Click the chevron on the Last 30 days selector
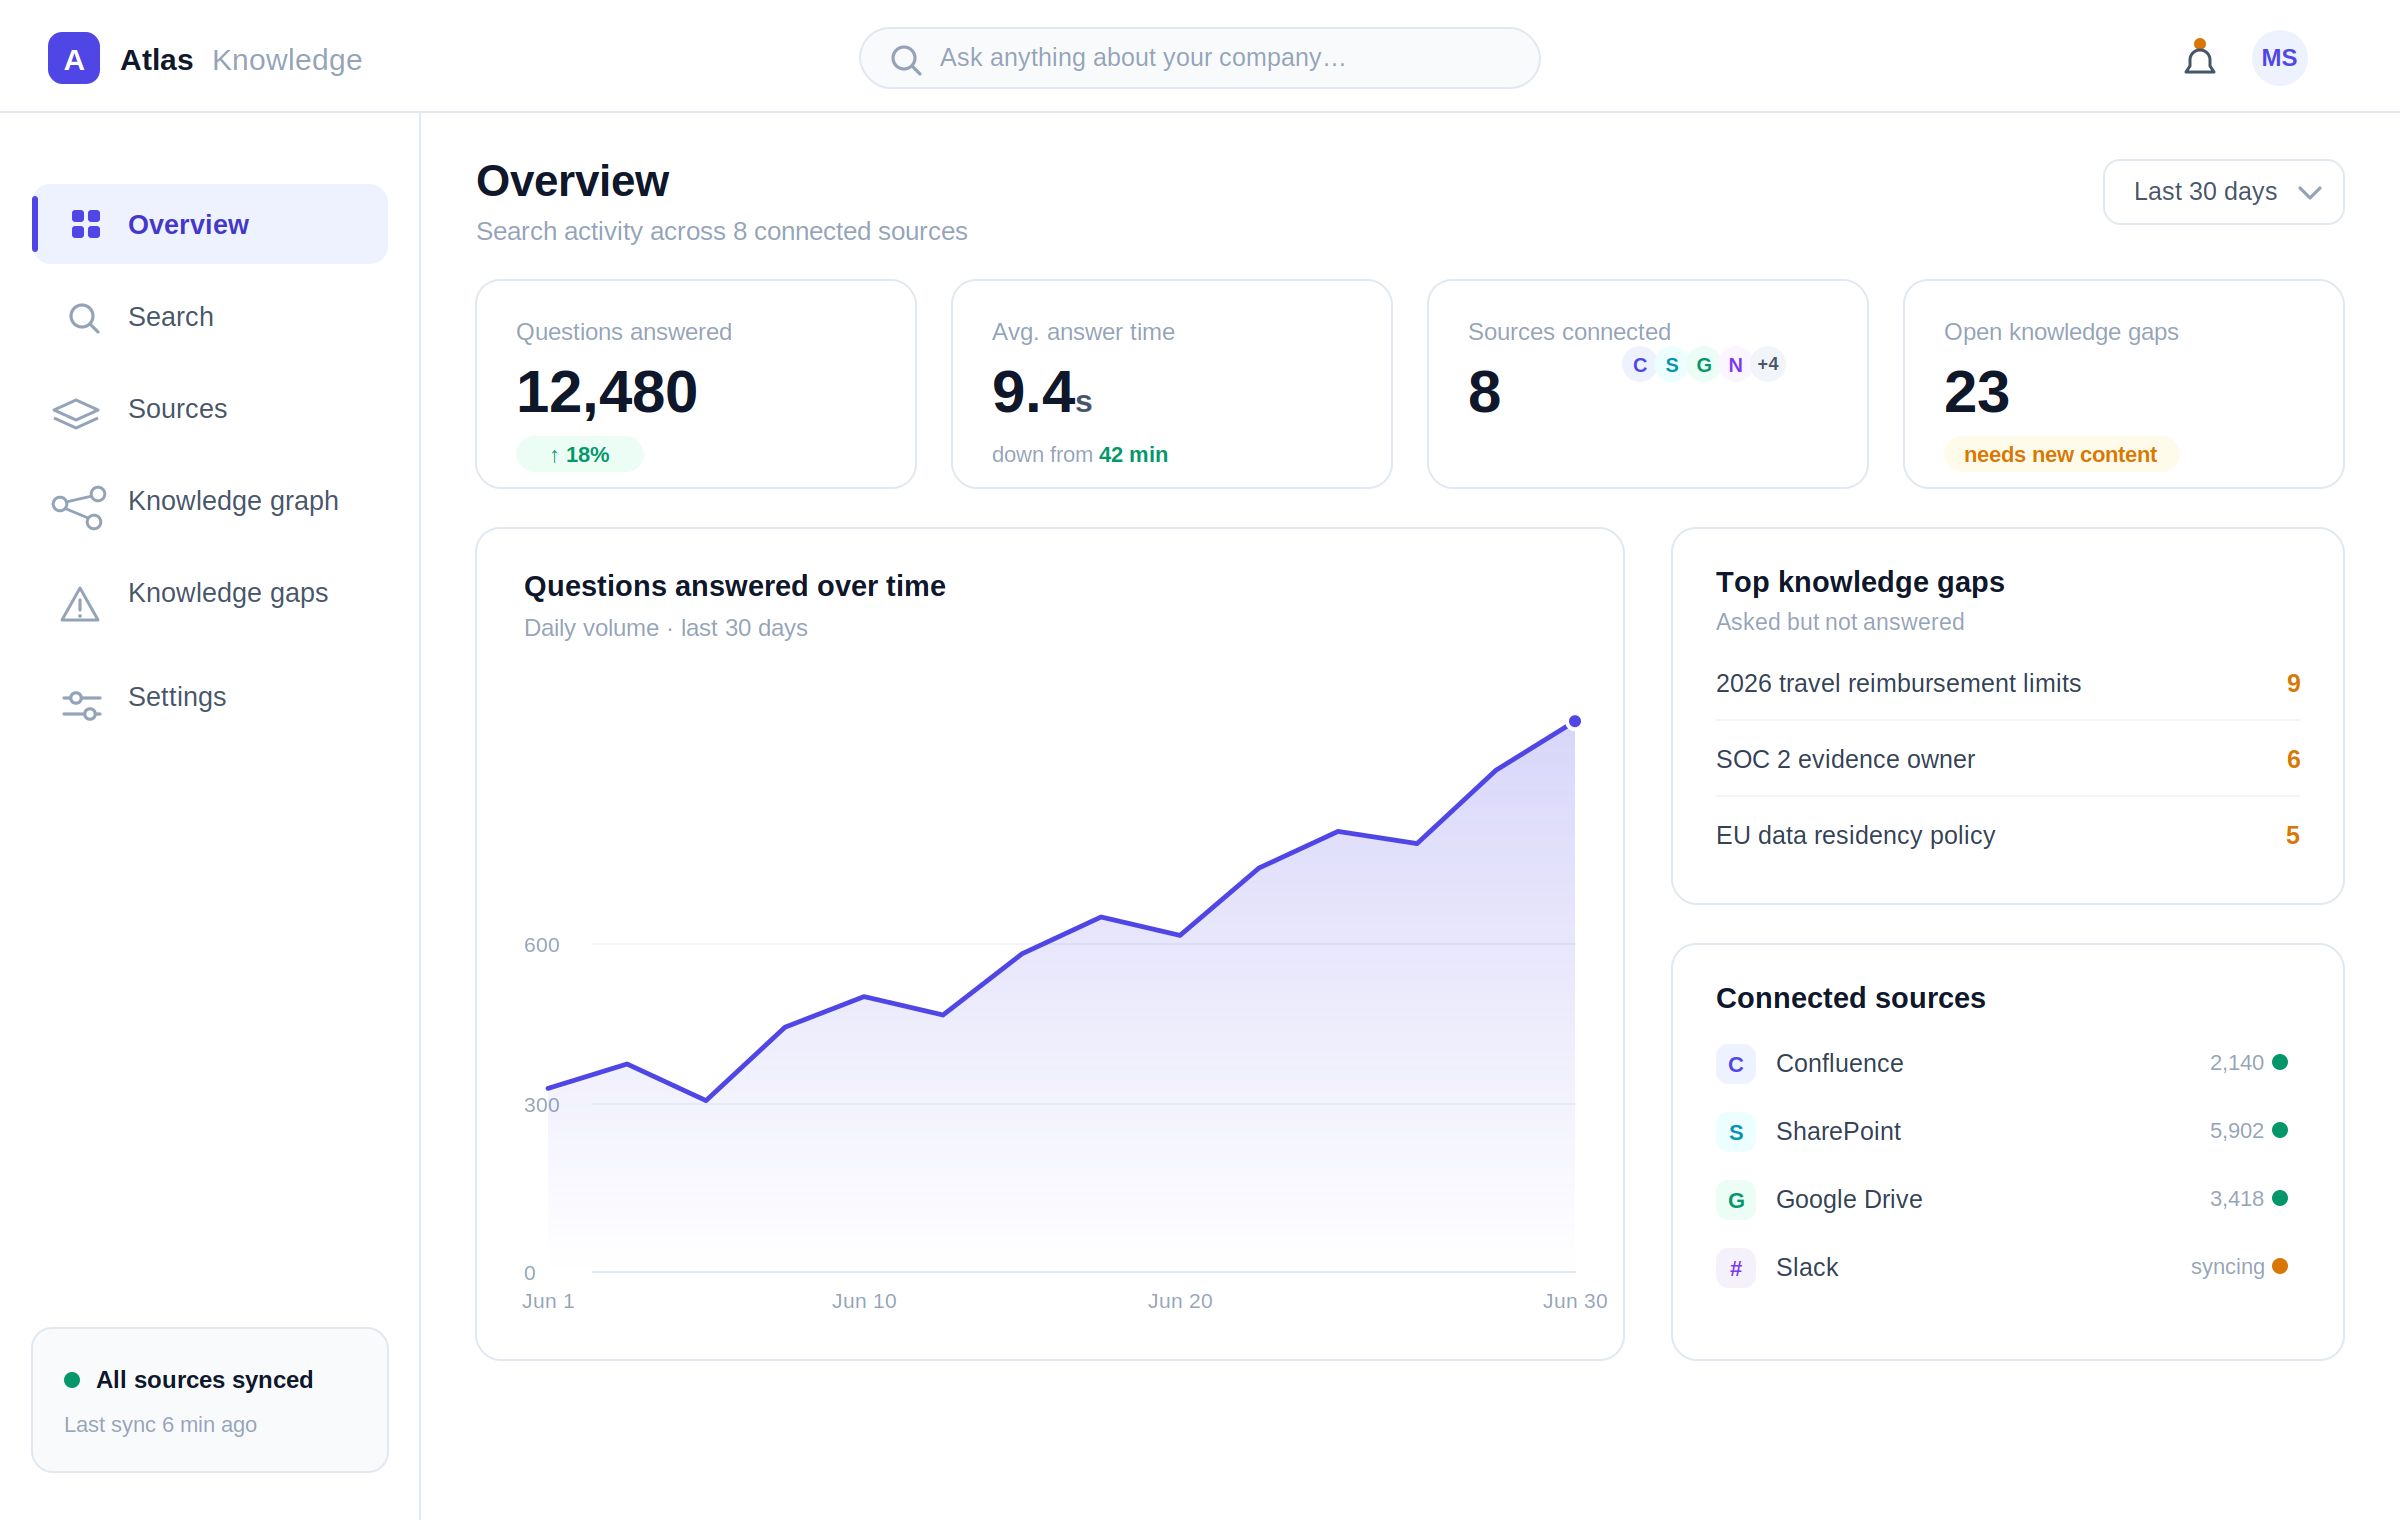Image resolution: width=2400 pixels, height=1520 pixels. 2310,193
